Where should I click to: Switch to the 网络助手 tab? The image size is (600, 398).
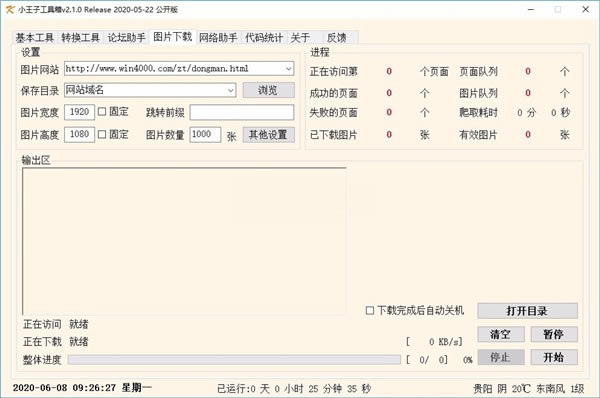point(218,38)
